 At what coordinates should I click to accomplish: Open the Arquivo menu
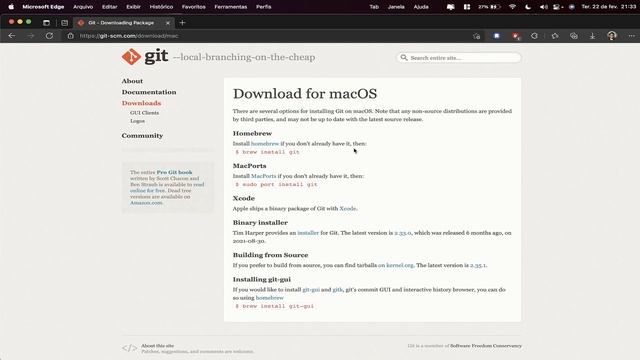click(83, 7)
